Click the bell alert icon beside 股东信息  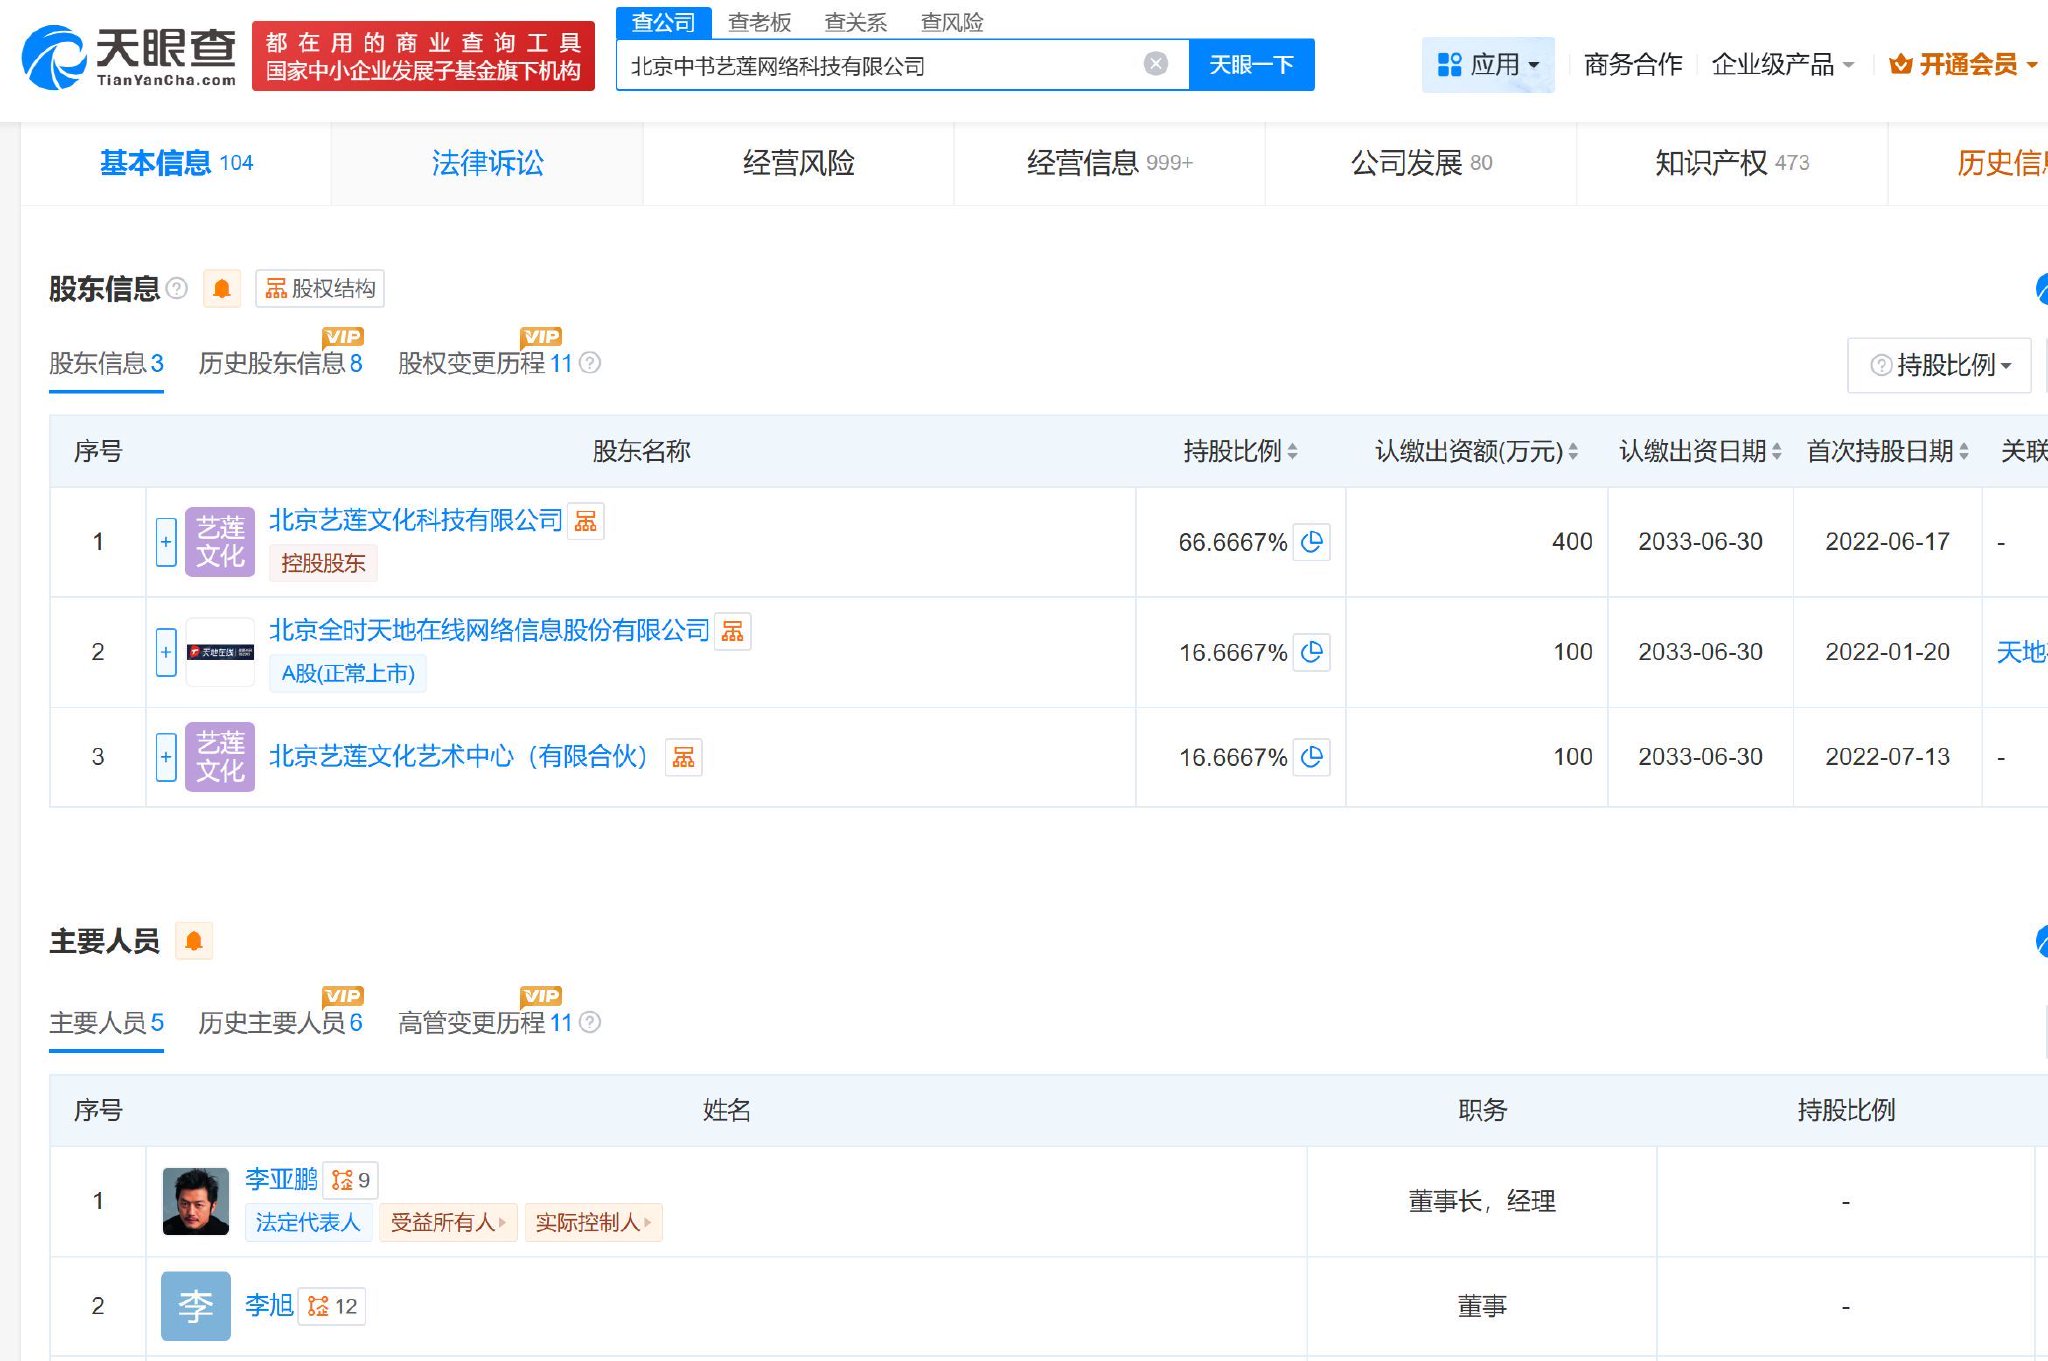pyautogui.click(x=222, y=288)
